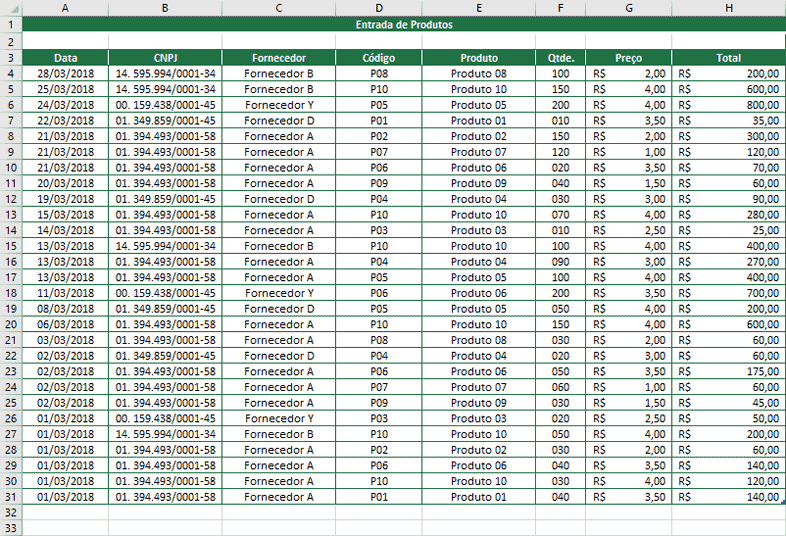The image size is (786, 536).
Task: Select price cell in row 5
Action: point(629,89)
